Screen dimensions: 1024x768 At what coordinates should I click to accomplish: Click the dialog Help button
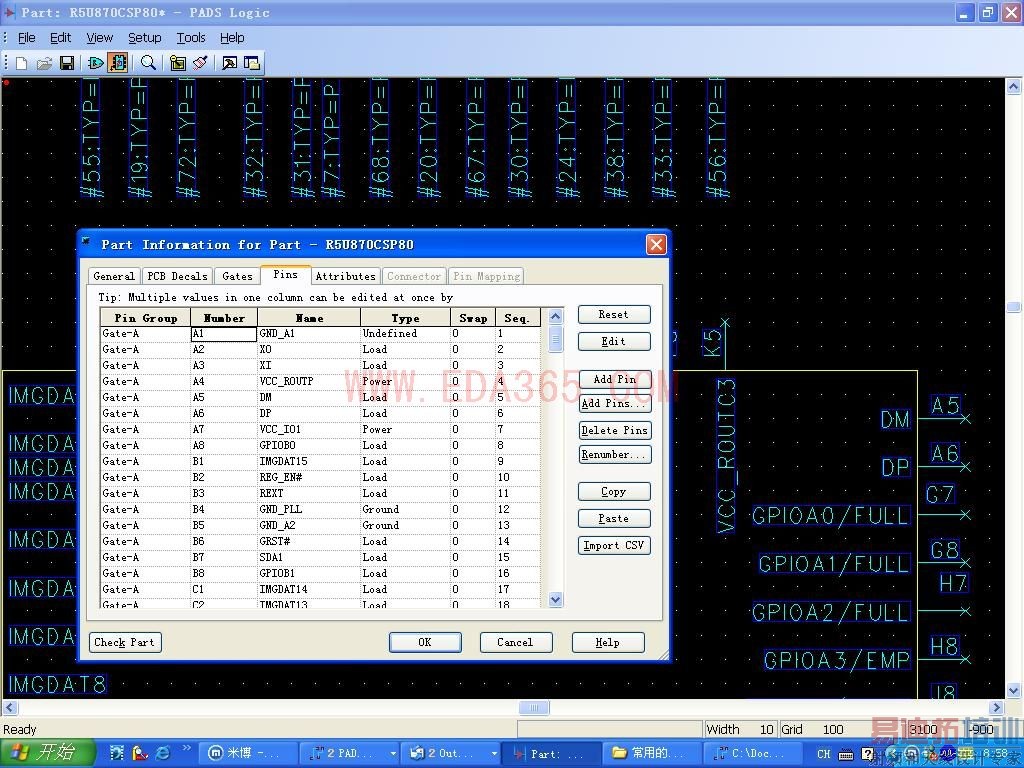point(608,642)
